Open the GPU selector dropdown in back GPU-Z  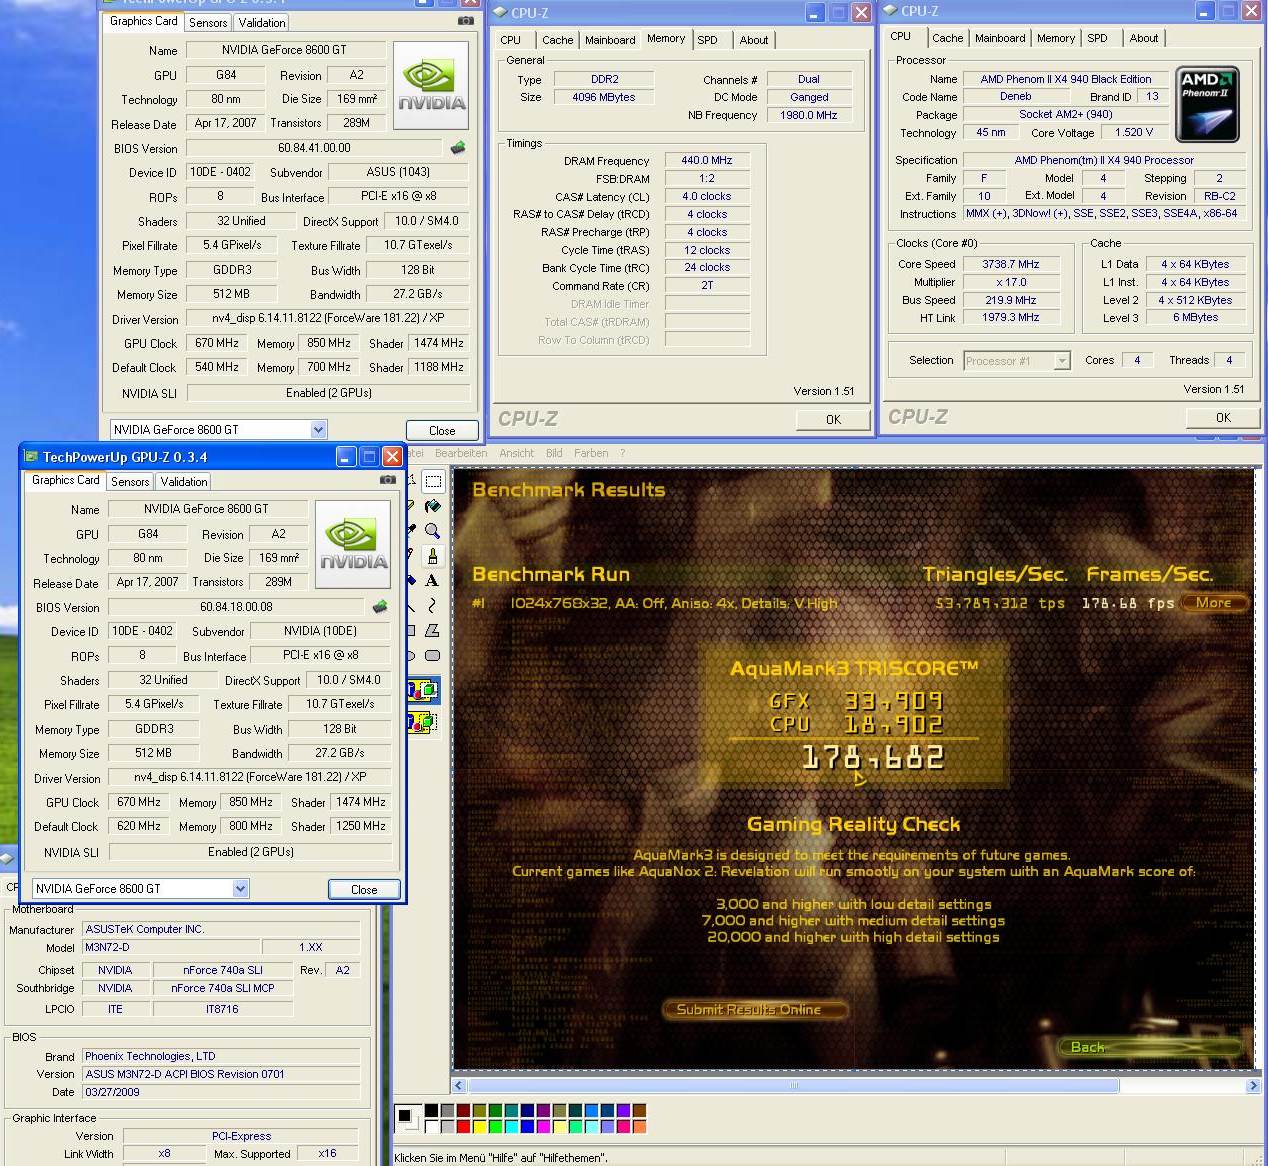coord(318,429)
